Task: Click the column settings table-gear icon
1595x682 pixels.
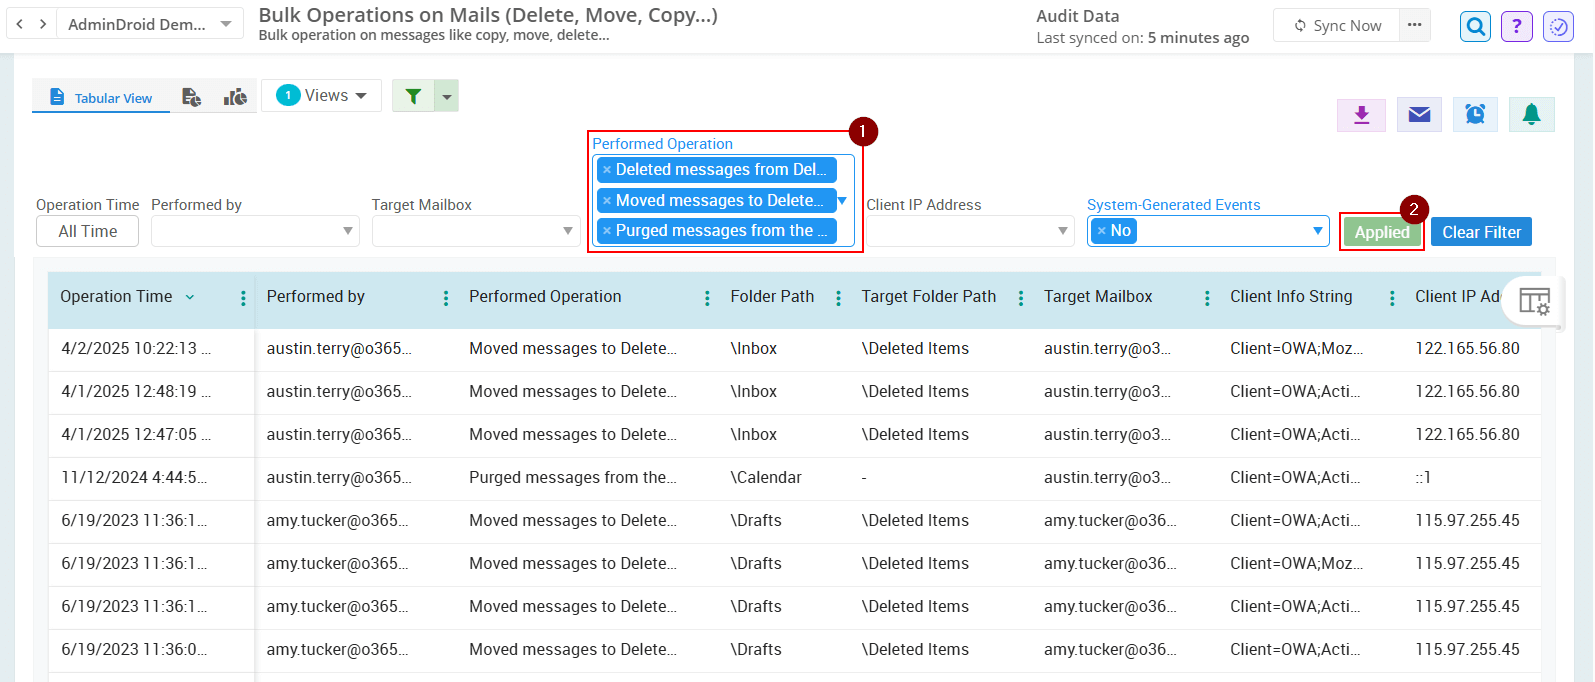Action: [x=1534, y=300]
